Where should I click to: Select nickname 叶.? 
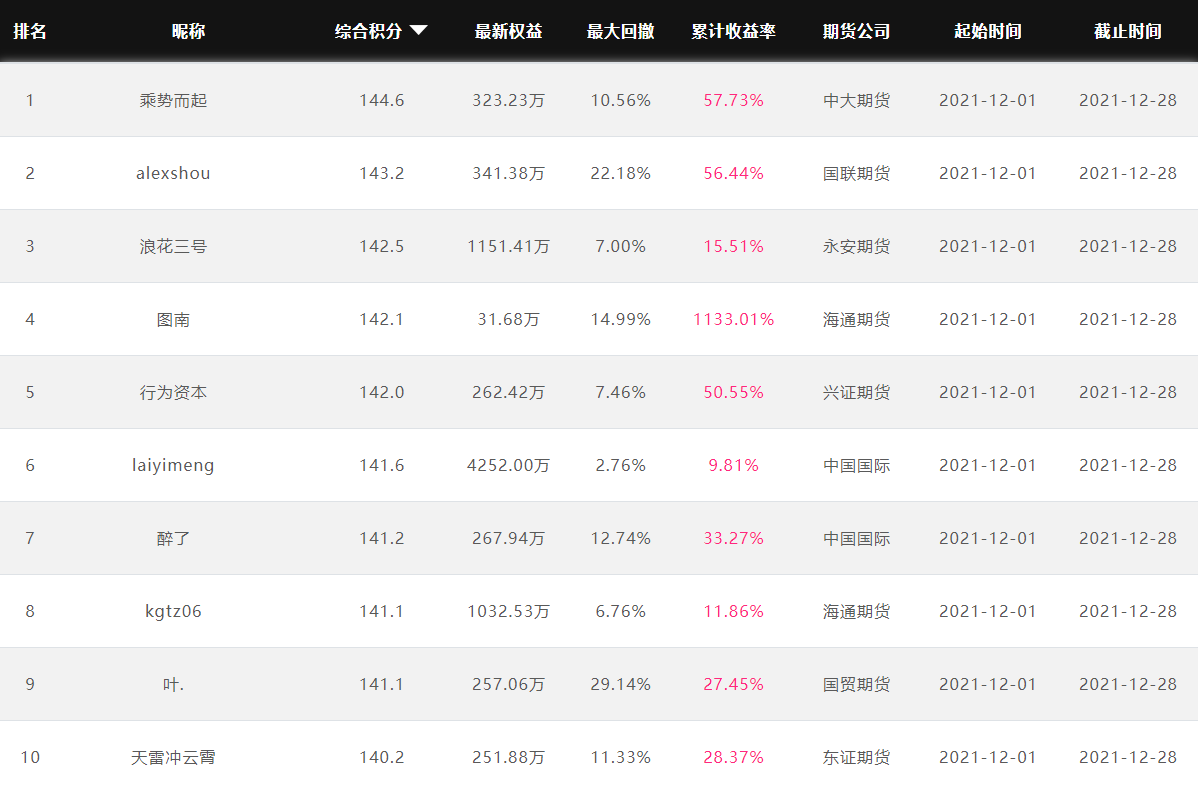pos(173,684)
